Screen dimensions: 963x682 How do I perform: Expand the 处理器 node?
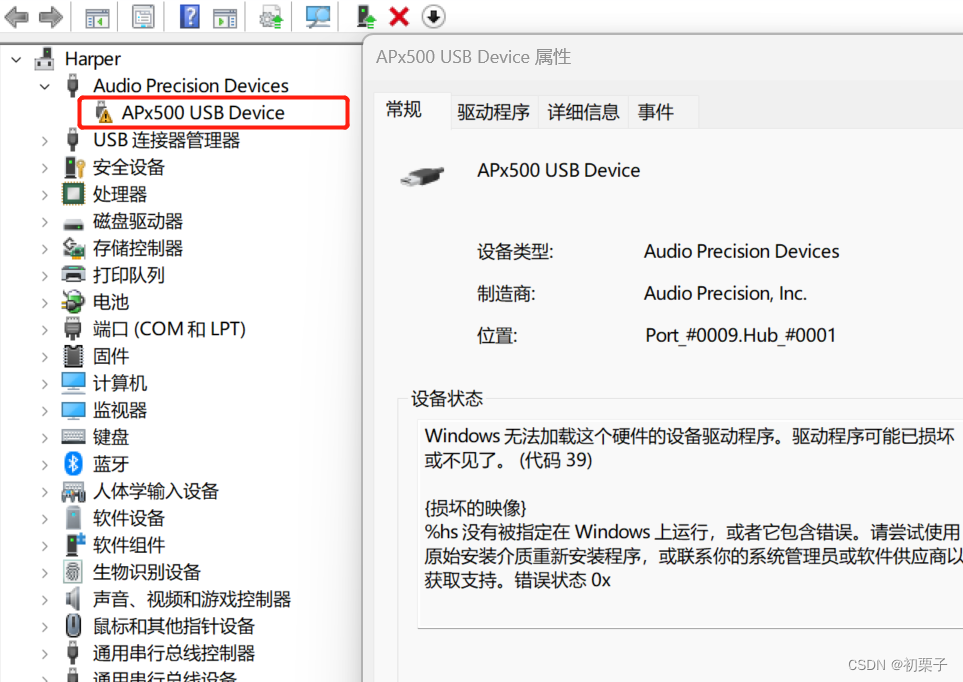[x=45, y=195]
